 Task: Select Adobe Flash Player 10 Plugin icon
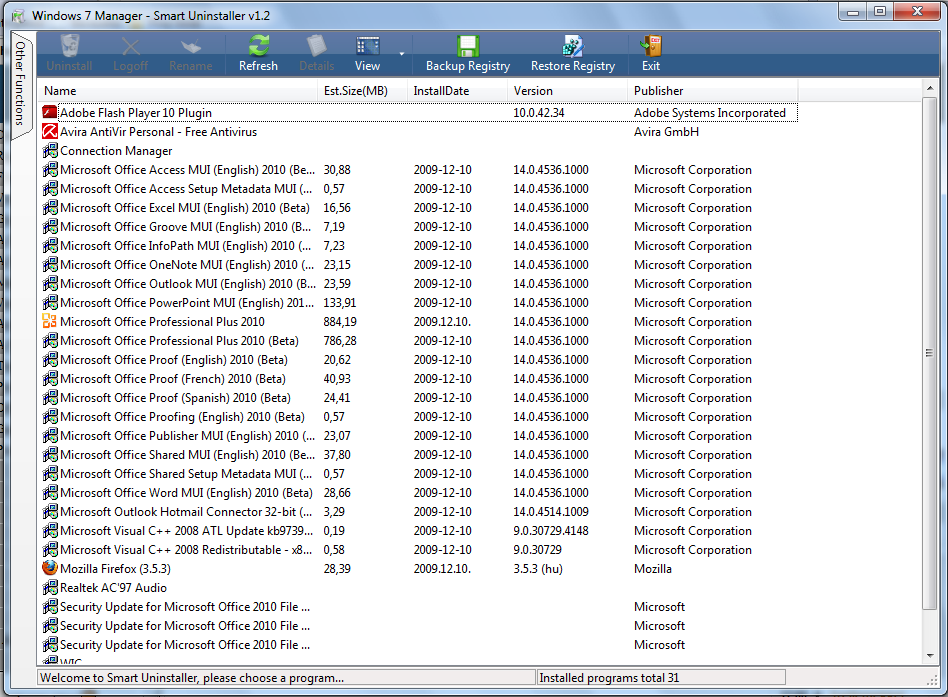click(50, 112)
